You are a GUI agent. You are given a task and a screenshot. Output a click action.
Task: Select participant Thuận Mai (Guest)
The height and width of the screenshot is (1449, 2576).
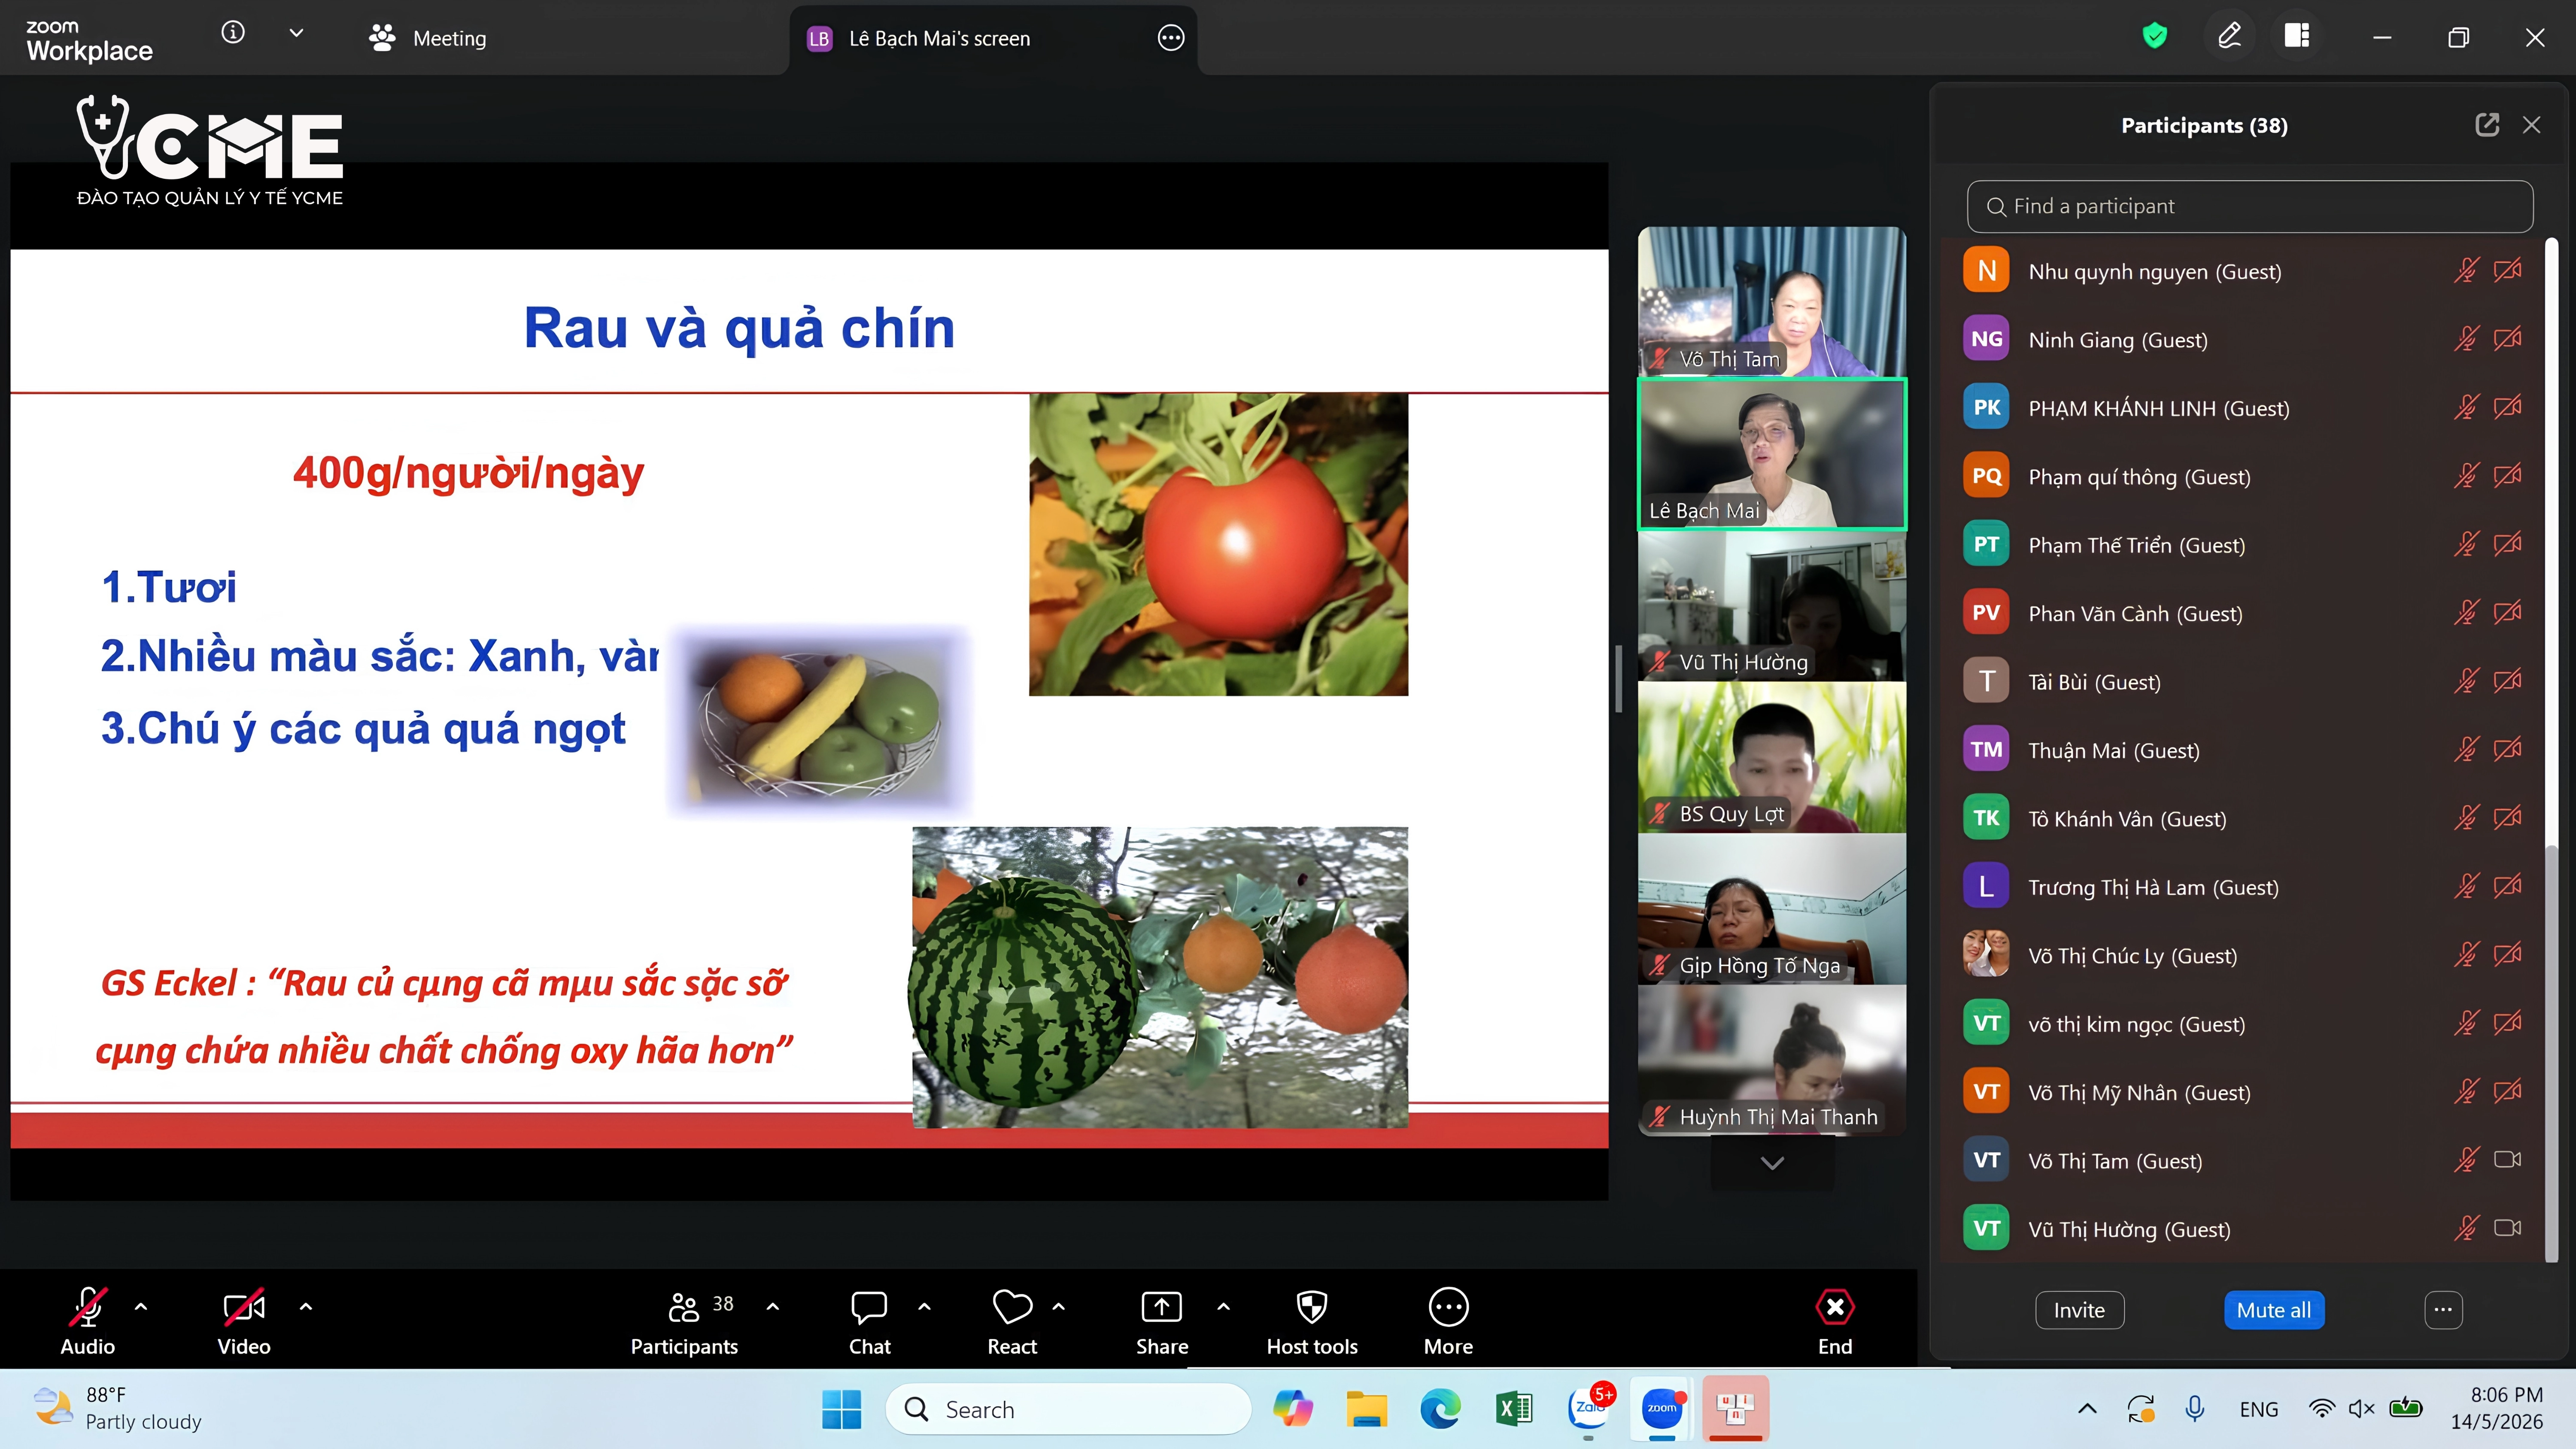2241,750
